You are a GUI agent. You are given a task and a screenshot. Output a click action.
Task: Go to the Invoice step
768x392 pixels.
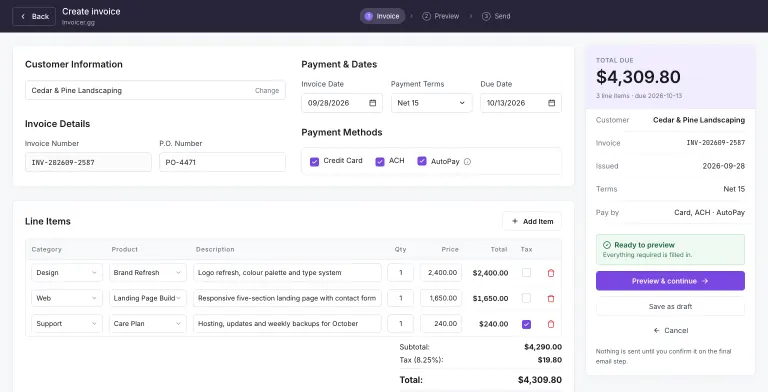click(383, 16)
